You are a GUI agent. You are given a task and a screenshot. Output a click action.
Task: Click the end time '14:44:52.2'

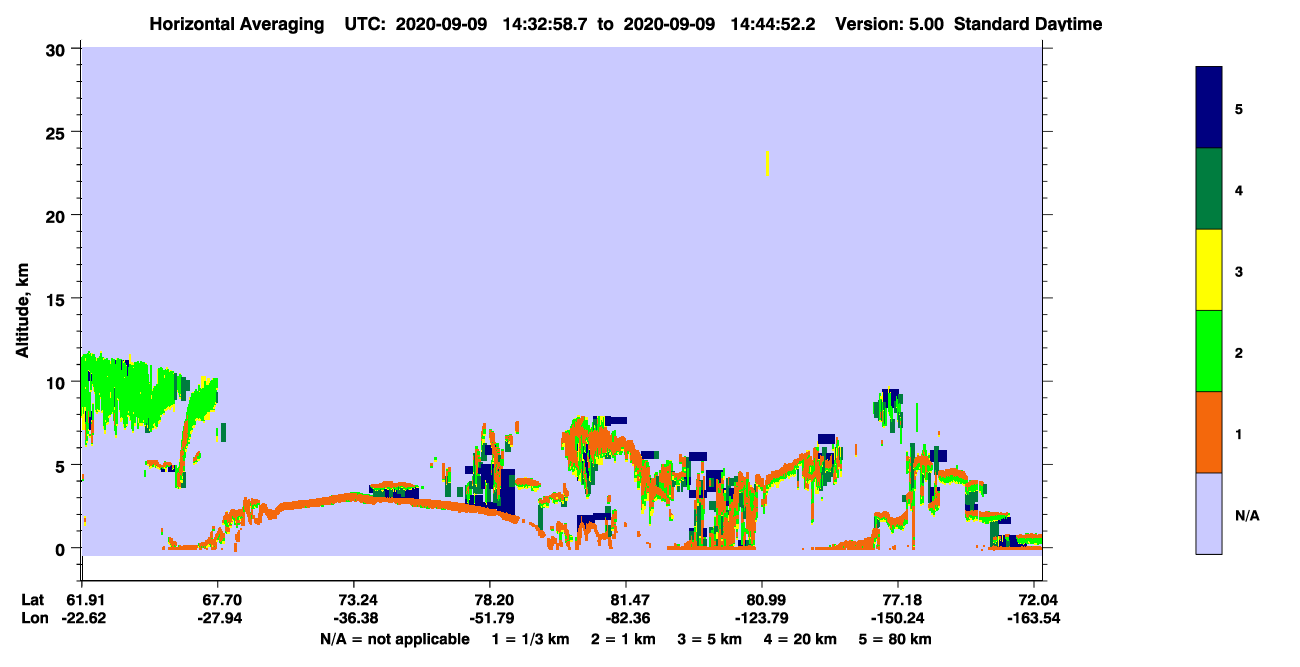[773, 24]
